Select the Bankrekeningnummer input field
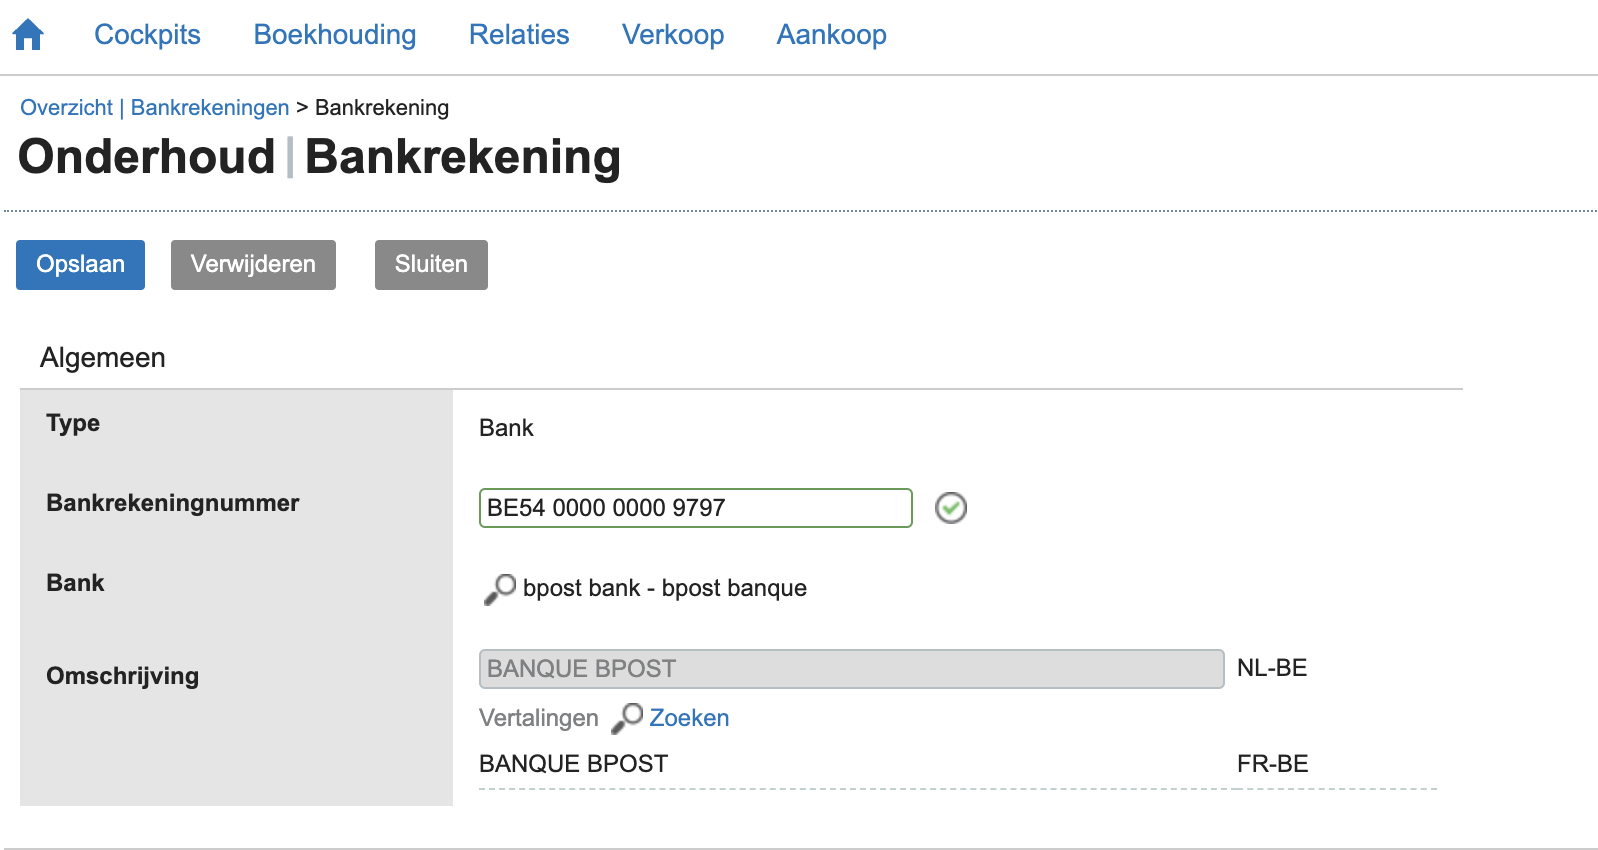 695,508
